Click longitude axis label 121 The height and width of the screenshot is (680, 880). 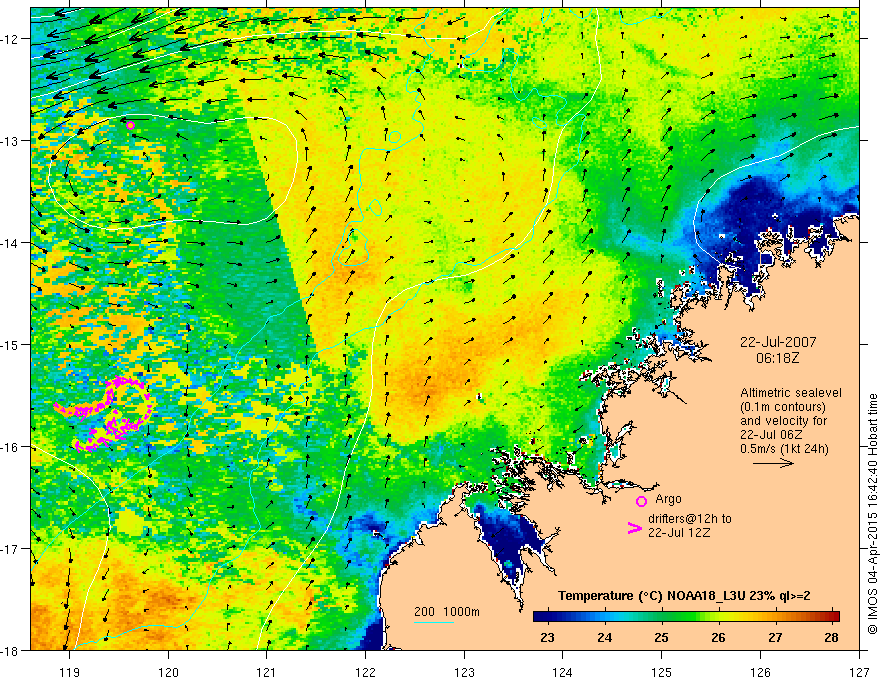tap(267, 672)
